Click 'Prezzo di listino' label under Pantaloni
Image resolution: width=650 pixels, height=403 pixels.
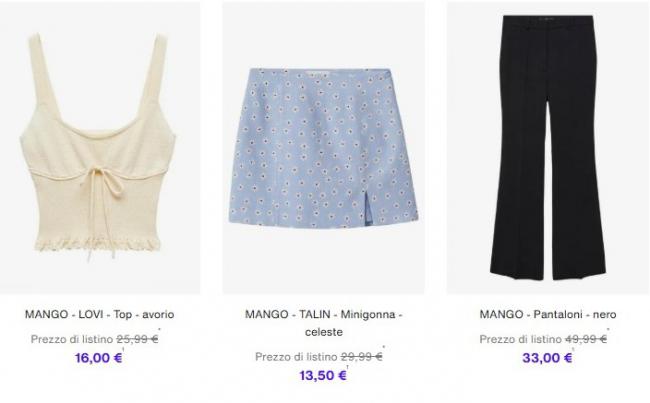click(x=520, y=339)
